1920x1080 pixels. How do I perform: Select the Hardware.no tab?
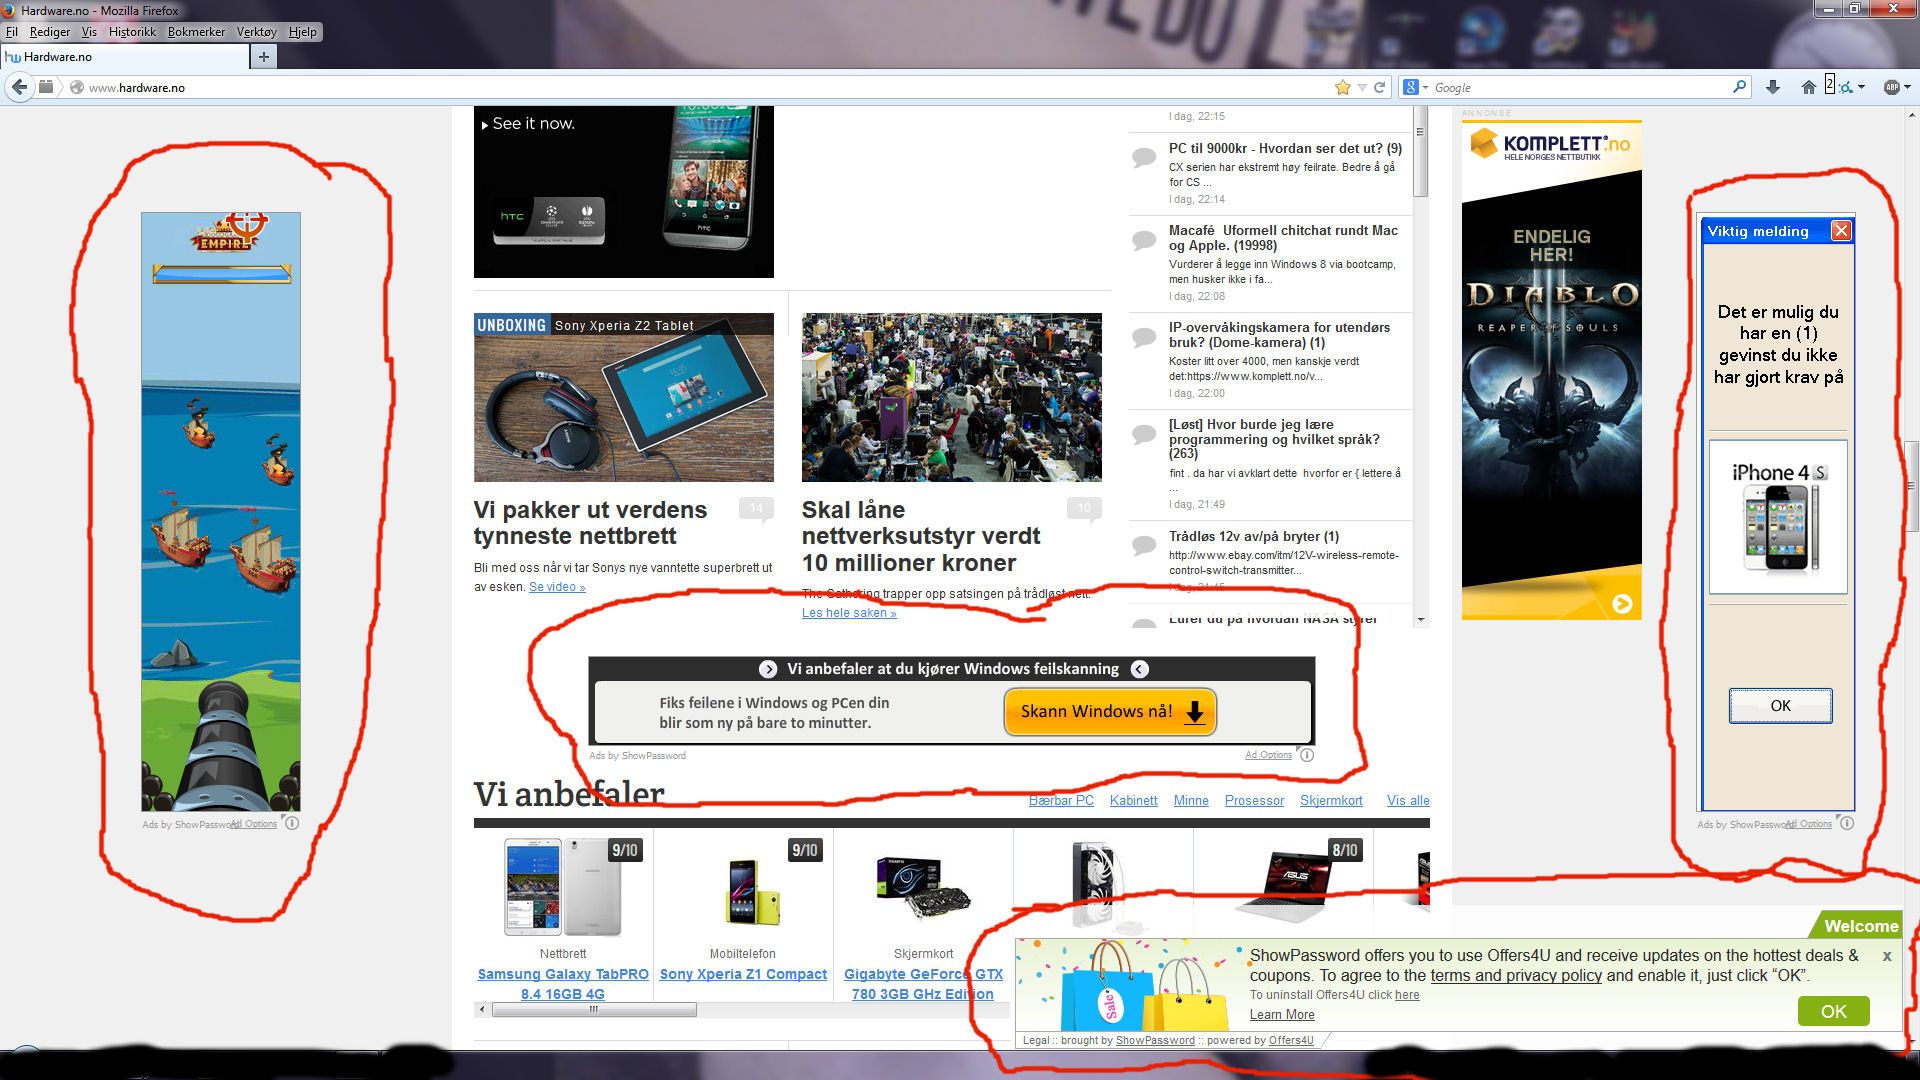coord(124,57)
